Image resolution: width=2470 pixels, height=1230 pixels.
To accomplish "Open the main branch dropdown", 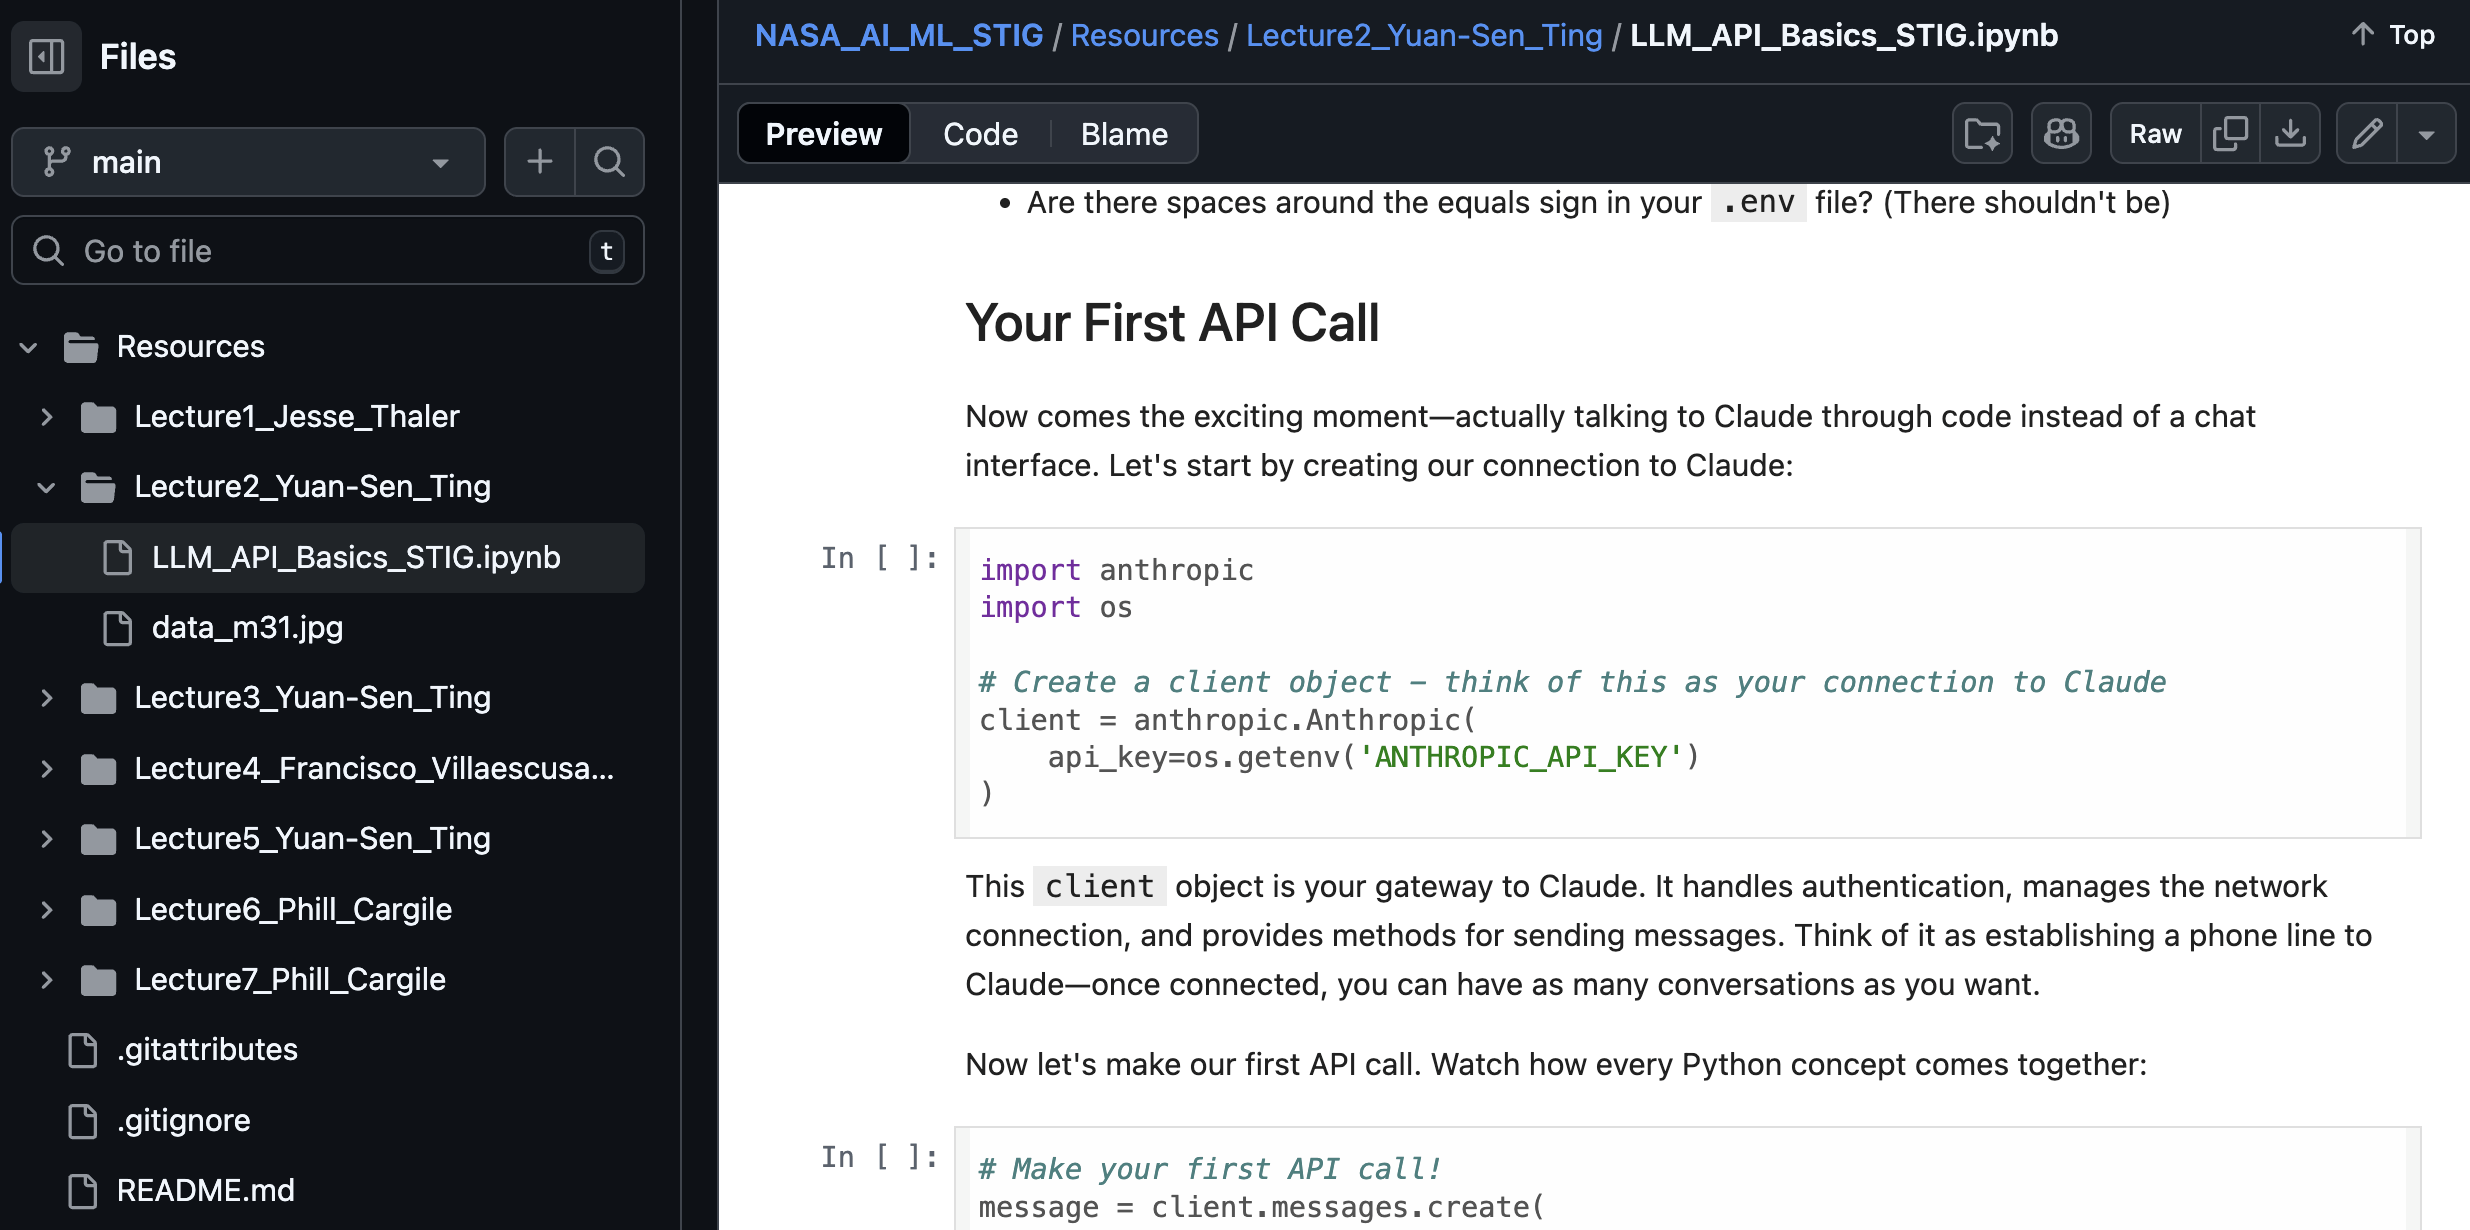I will click(x=248, y=162).
